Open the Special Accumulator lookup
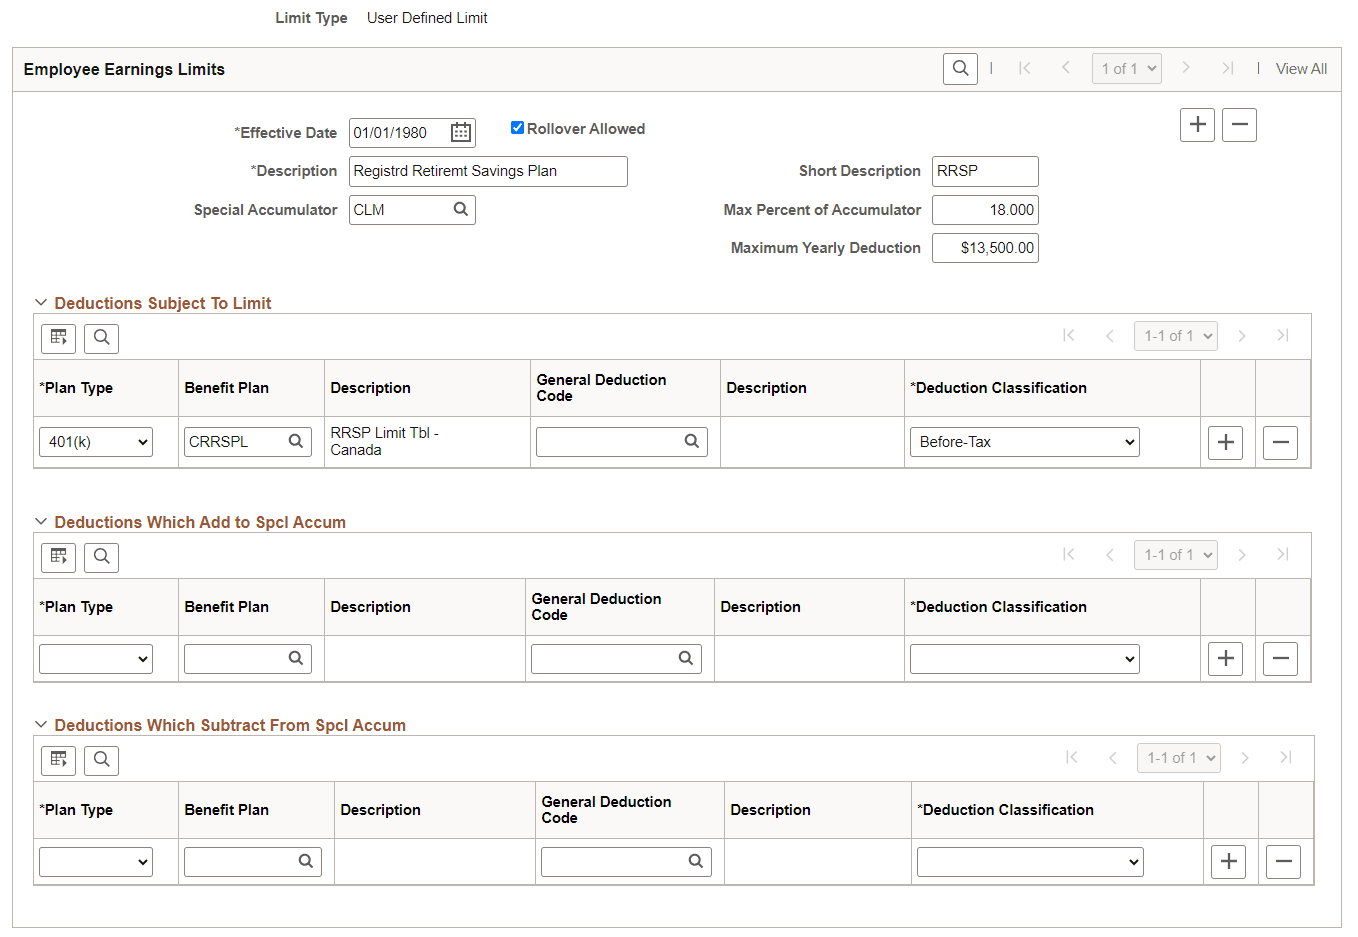 point(460,209)
